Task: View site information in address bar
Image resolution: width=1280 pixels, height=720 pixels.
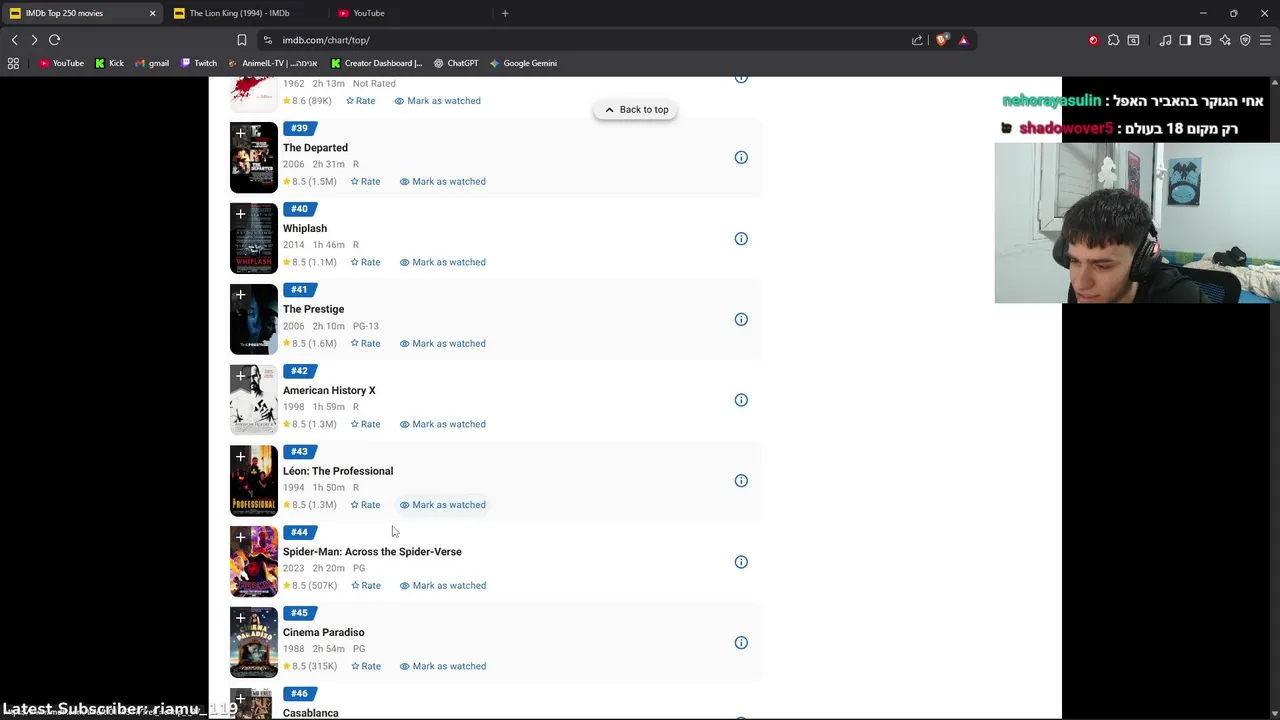Action: click(267, 40)
